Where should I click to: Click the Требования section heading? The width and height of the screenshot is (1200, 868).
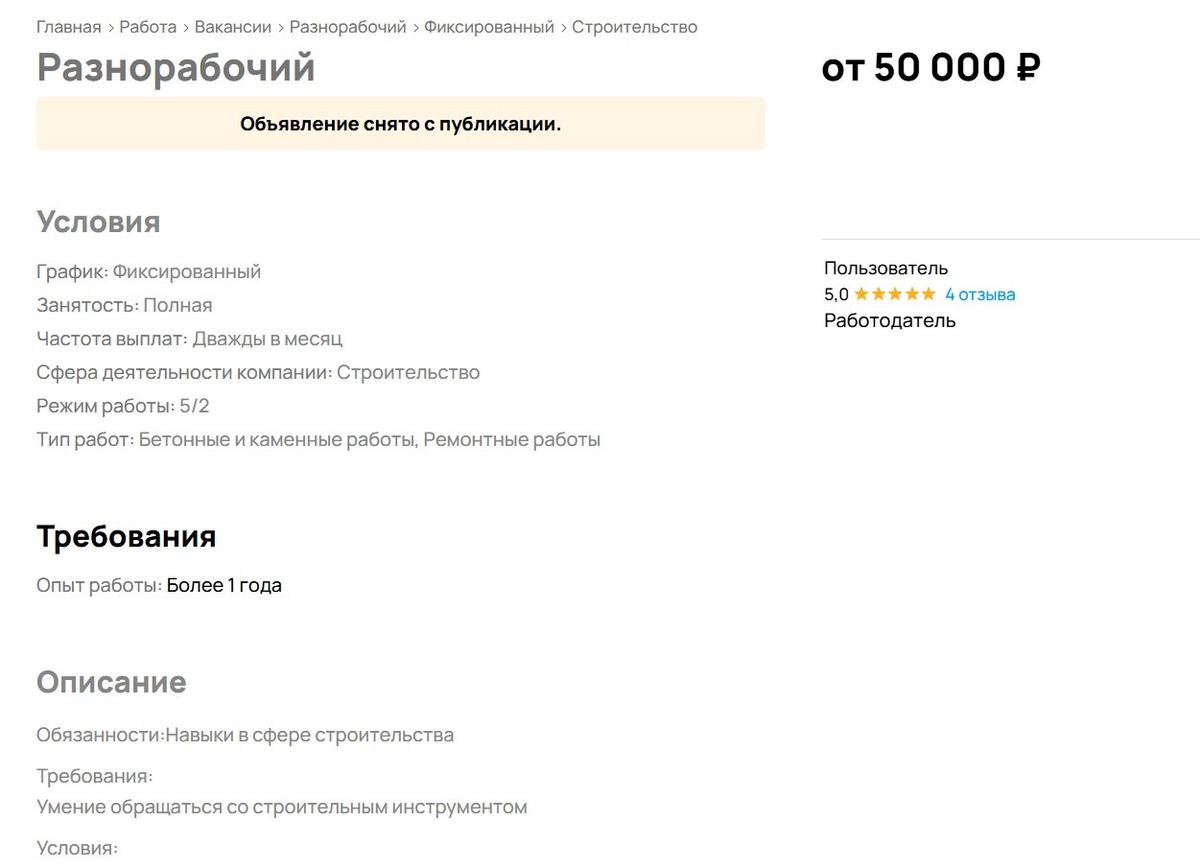(126, 536)
